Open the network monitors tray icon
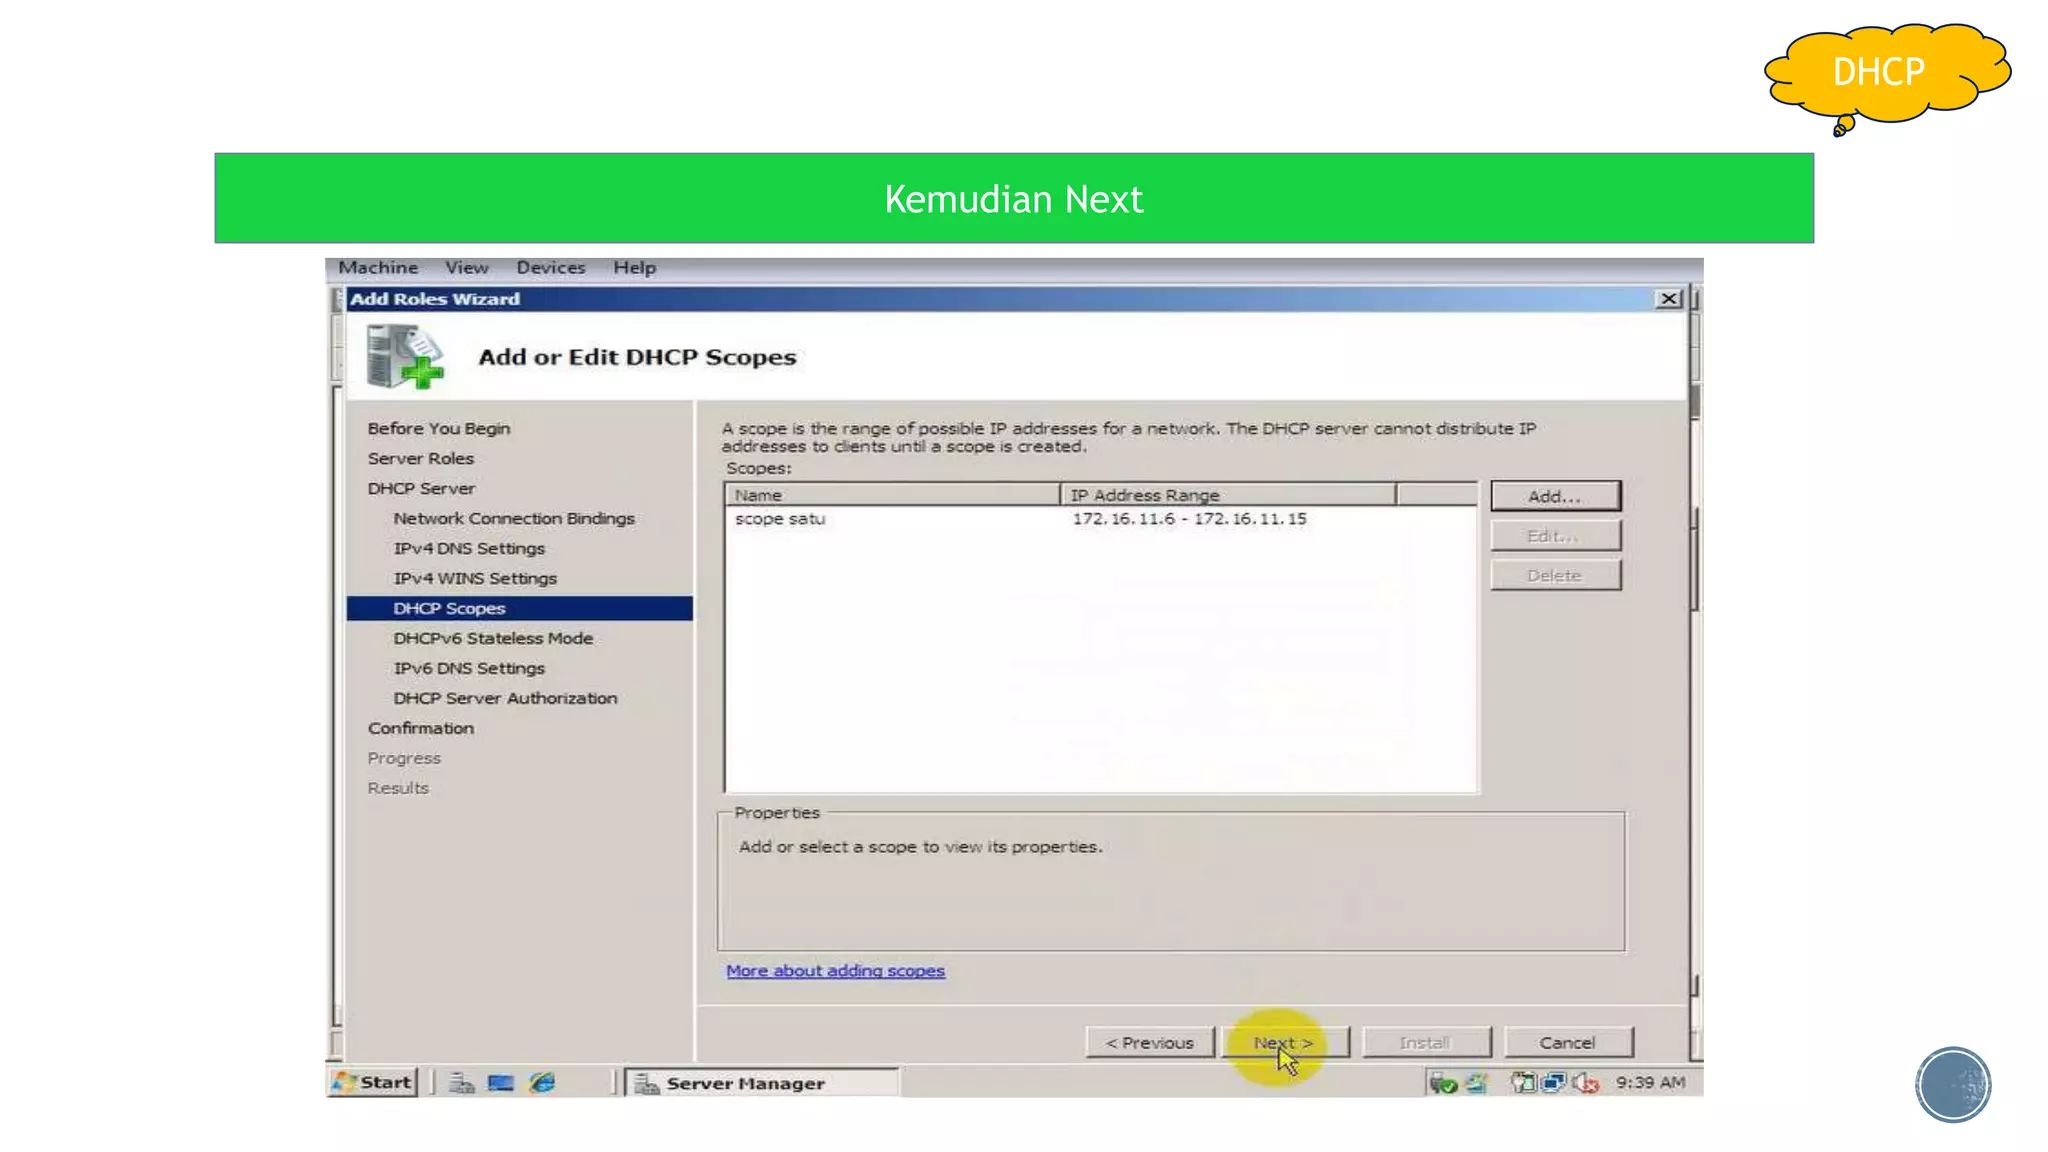The height and width of the screenshot is (1152, 2048). pyautogui.click(x=1554, y=1083)
